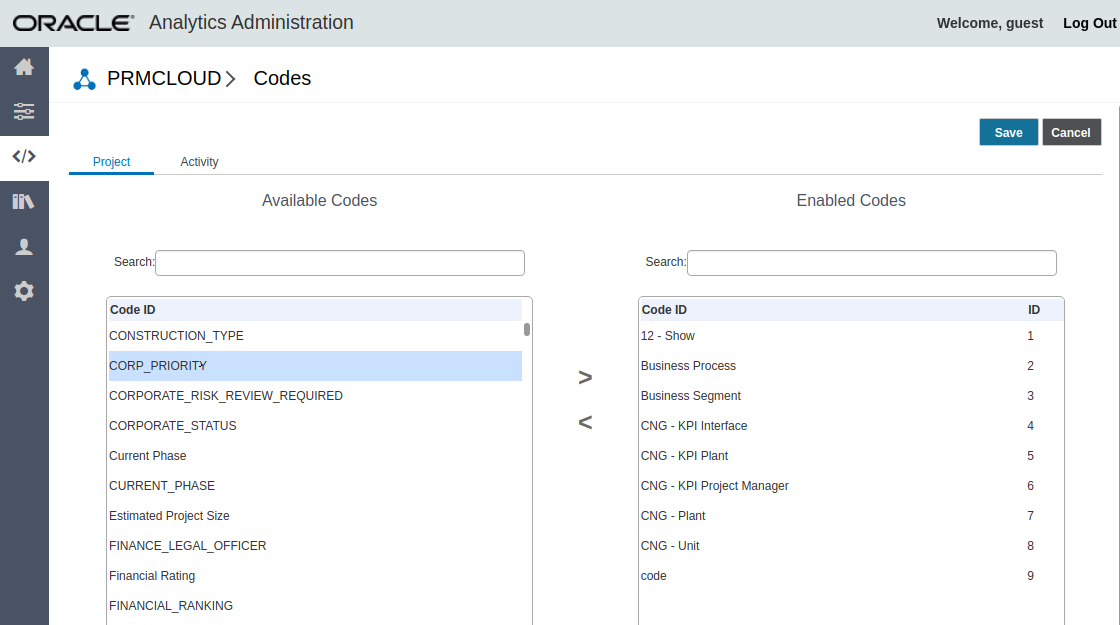
Task: Switch to the Project tab
Action: point(111,161)
